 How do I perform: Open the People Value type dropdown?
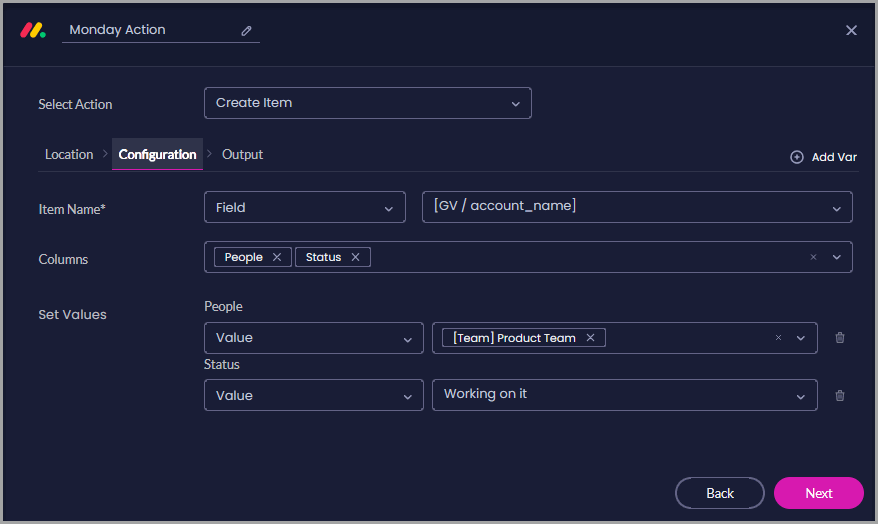314,338
